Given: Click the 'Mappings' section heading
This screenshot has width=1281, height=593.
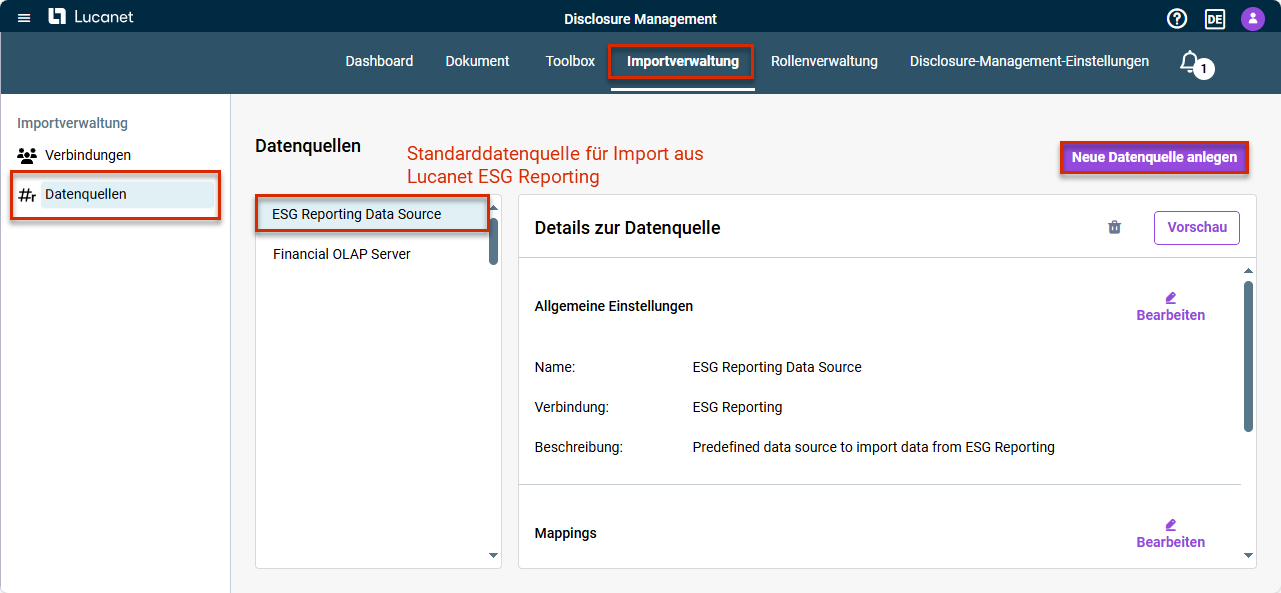Looking at the screenshot, I should (565, 533).
